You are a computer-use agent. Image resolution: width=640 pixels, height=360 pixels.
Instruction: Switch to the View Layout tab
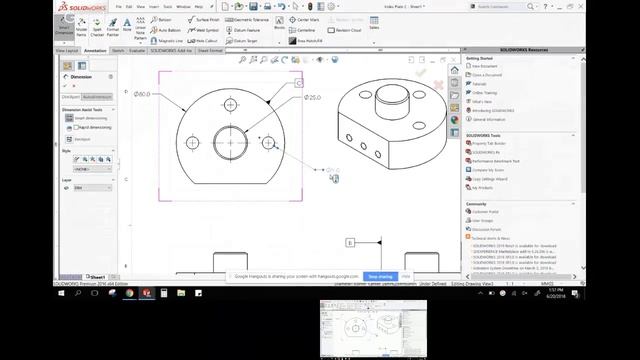pyautogui.click(x=67, y=51)
